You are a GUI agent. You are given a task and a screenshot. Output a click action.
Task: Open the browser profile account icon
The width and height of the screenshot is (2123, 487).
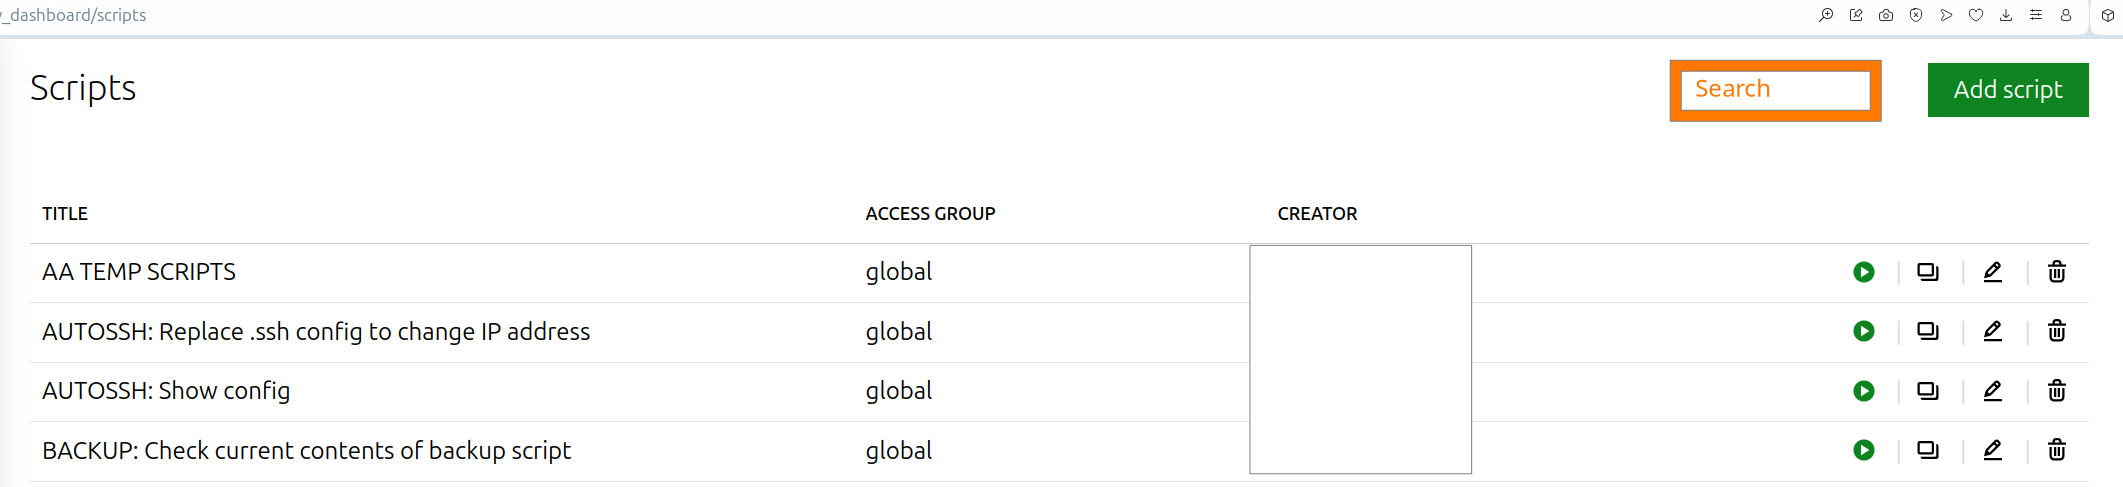click(2065, 15)
